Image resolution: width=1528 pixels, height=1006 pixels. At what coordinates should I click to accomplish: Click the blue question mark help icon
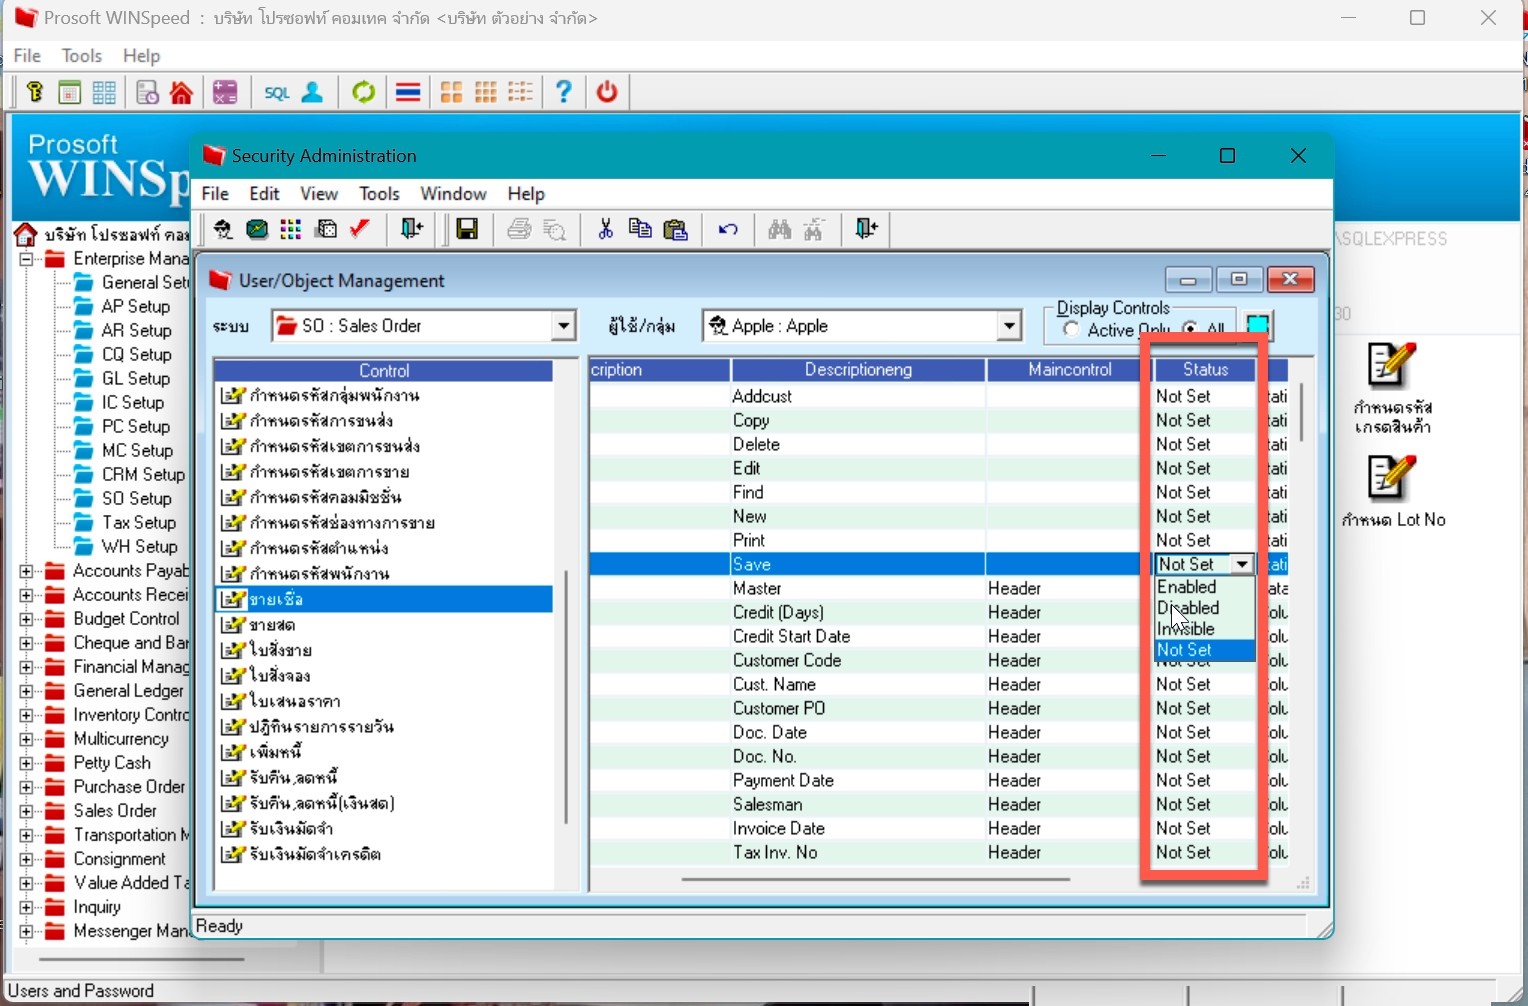click(563, 92)
